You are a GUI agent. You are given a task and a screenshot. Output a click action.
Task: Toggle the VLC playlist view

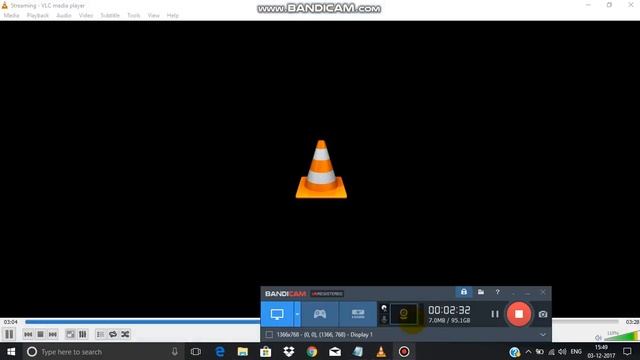pyautogui.click(x=100, y=334)
